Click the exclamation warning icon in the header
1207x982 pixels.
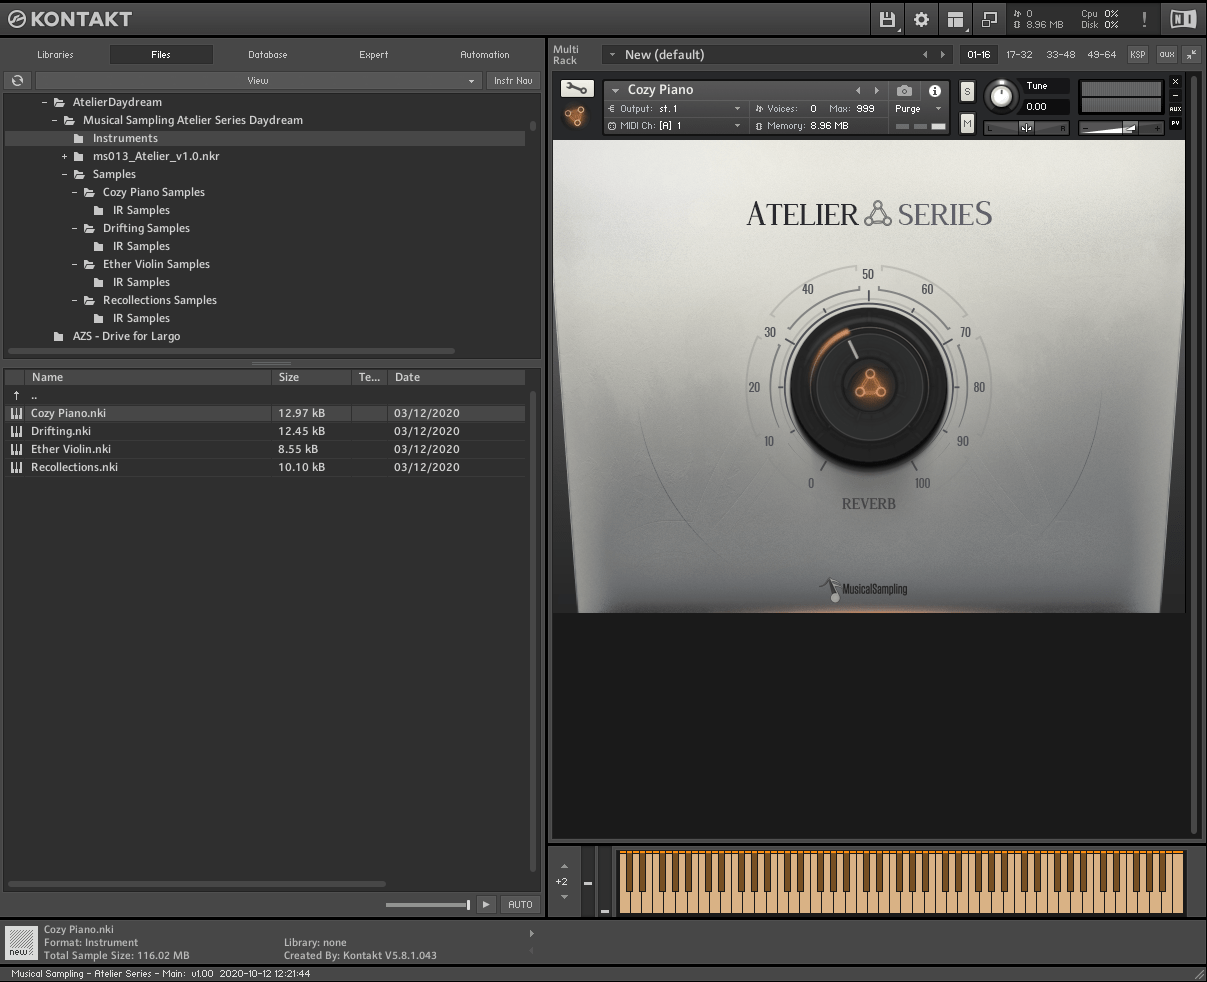click(x=1144, y=19)
